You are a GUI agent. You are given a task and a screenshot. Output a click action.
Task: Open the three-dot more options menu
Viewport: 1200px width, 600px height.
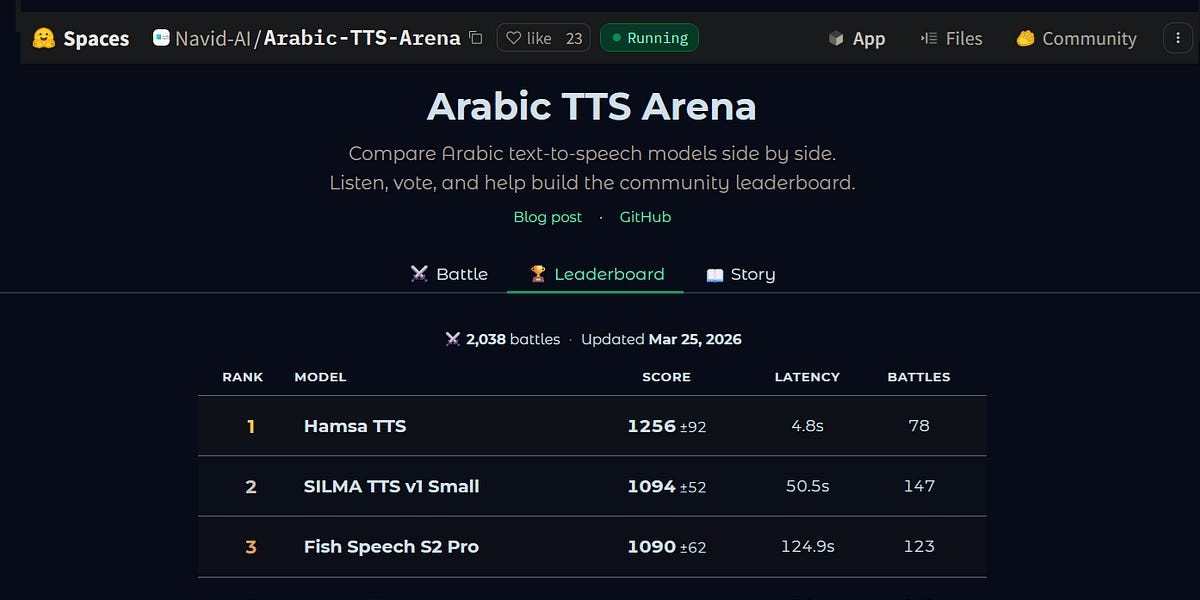[x=1178, y=38]
